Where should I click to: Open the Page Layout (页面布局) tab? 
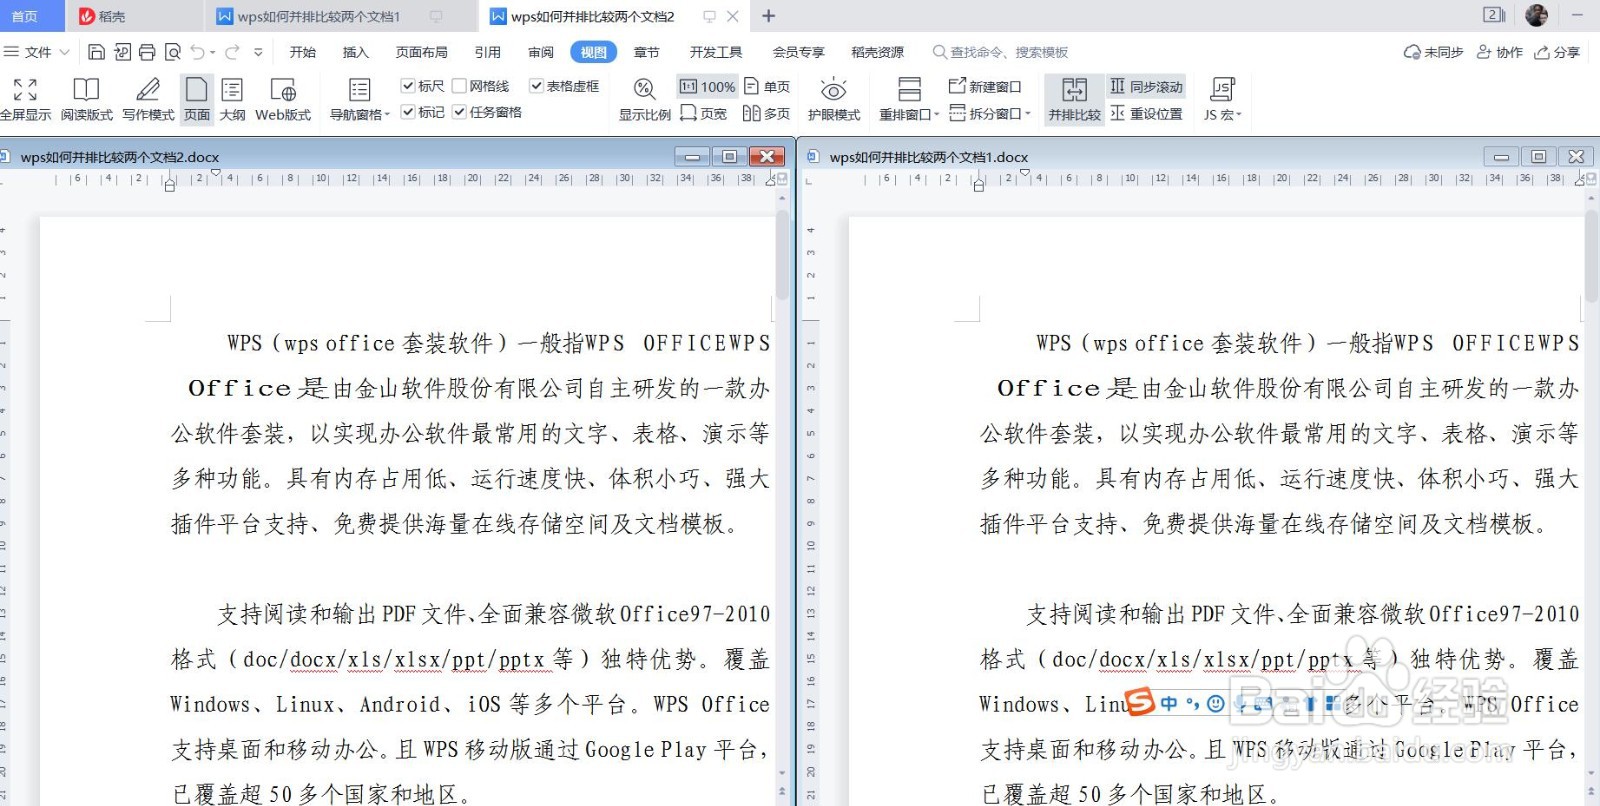(421, 52)
